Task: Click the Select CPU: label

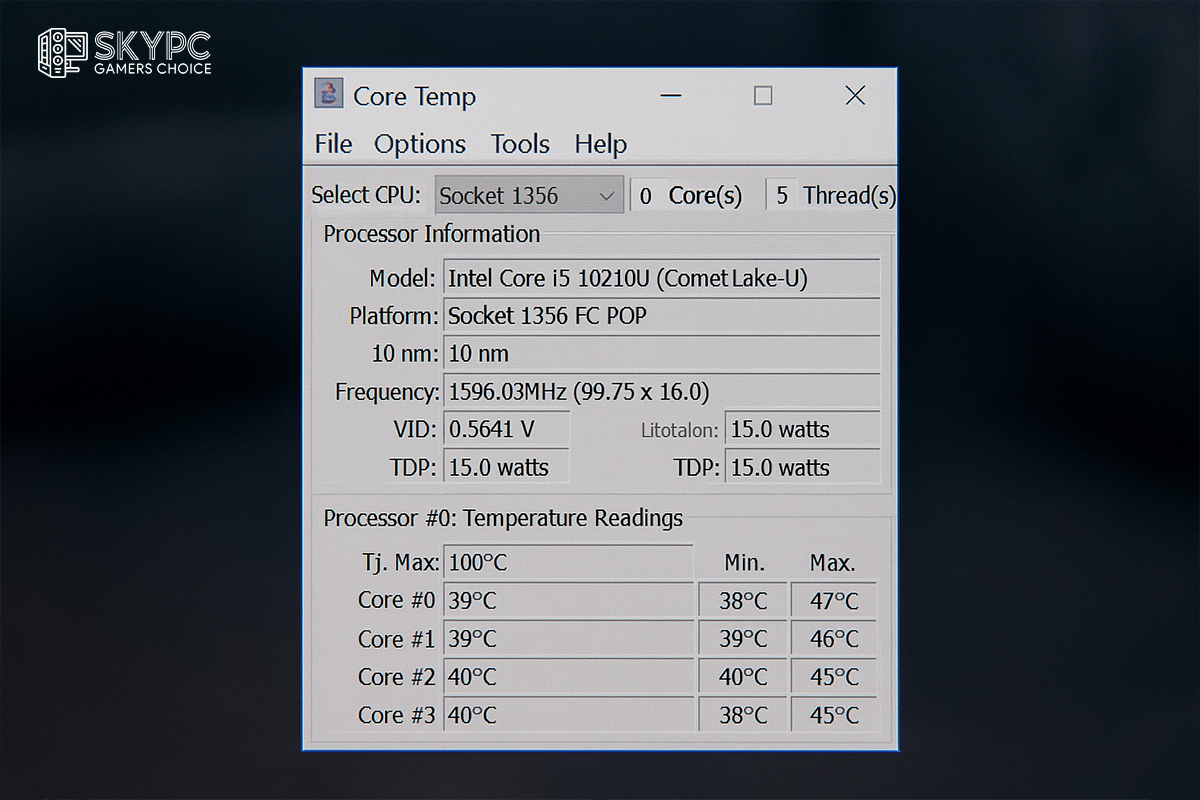Action: [366, 195]
